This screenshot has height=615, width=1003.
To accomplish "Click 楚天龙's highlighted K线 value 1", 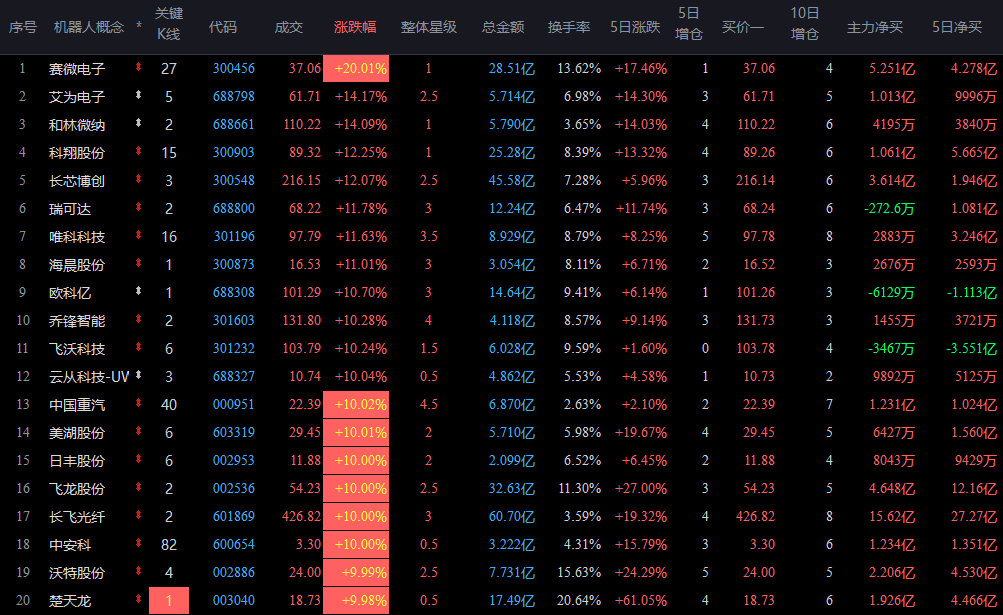I will click(x=169, y=600).
